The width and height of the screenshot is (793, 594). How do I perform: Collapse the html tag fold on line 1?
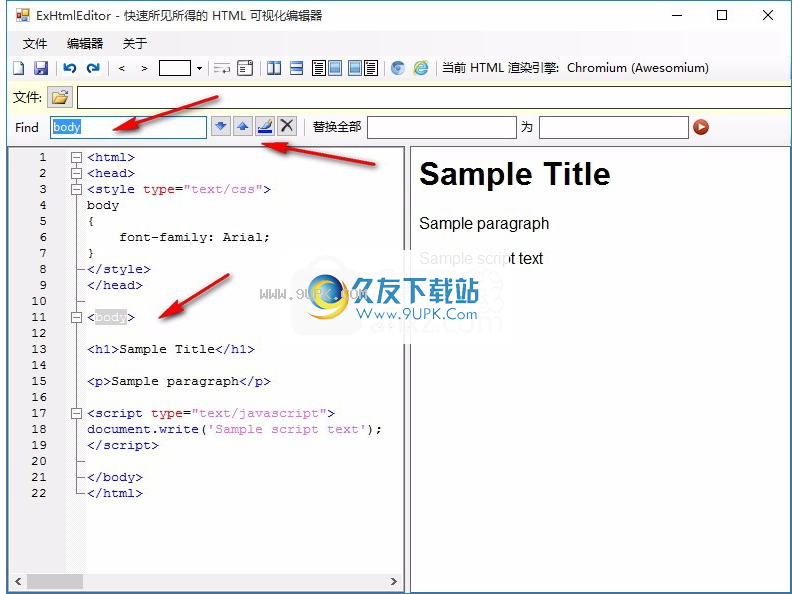(76, 158)
